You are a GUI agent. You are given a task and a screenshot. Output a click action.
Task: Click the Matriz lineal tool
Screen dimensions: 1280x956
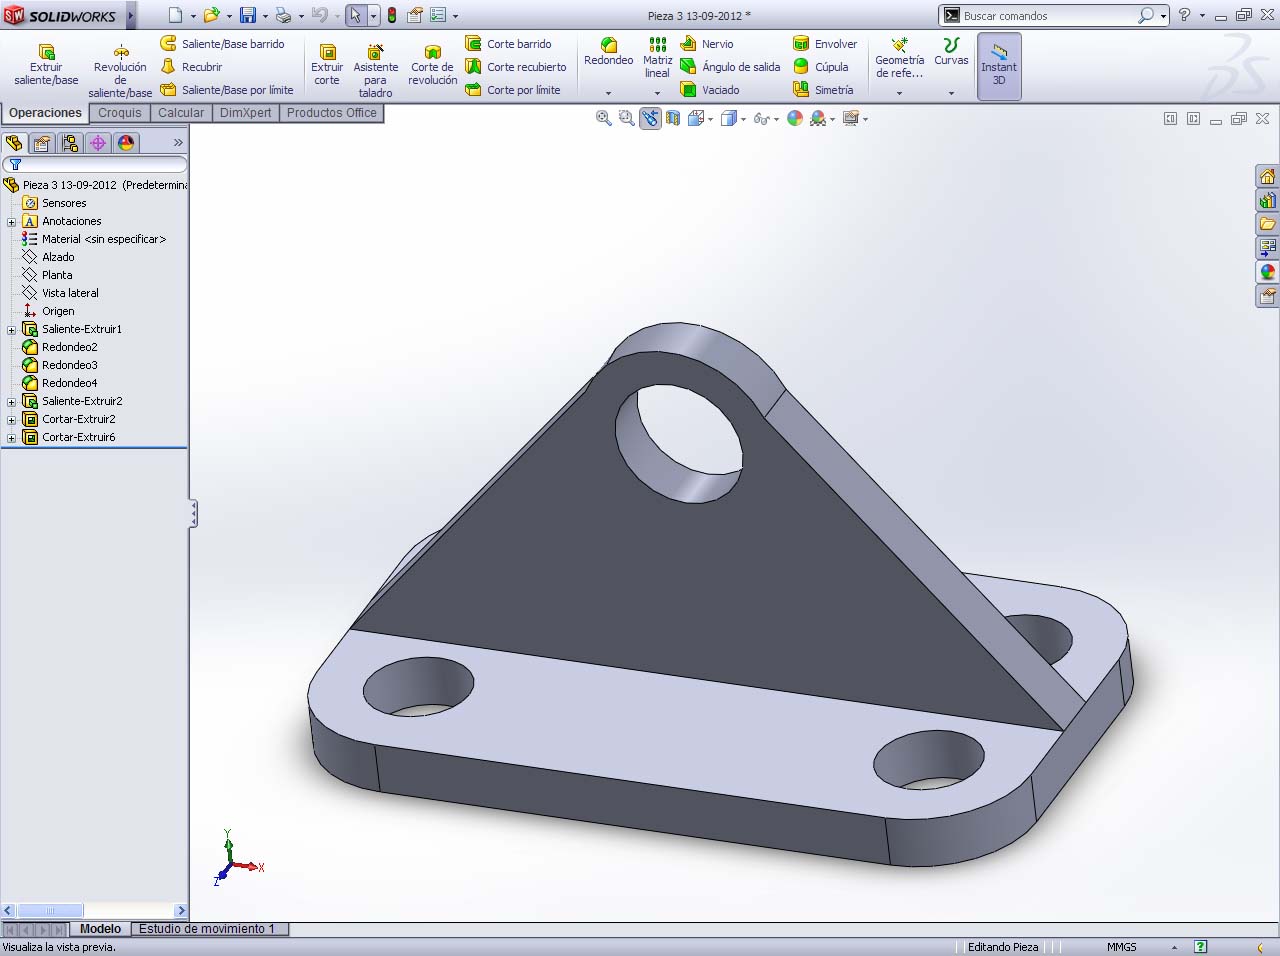coord(657,58)
